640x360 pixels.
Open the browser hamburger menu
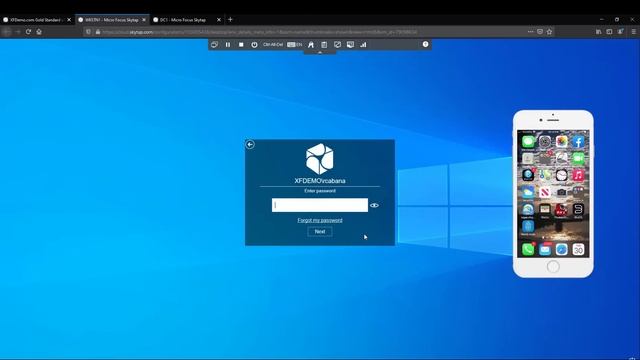pos(633,31)
